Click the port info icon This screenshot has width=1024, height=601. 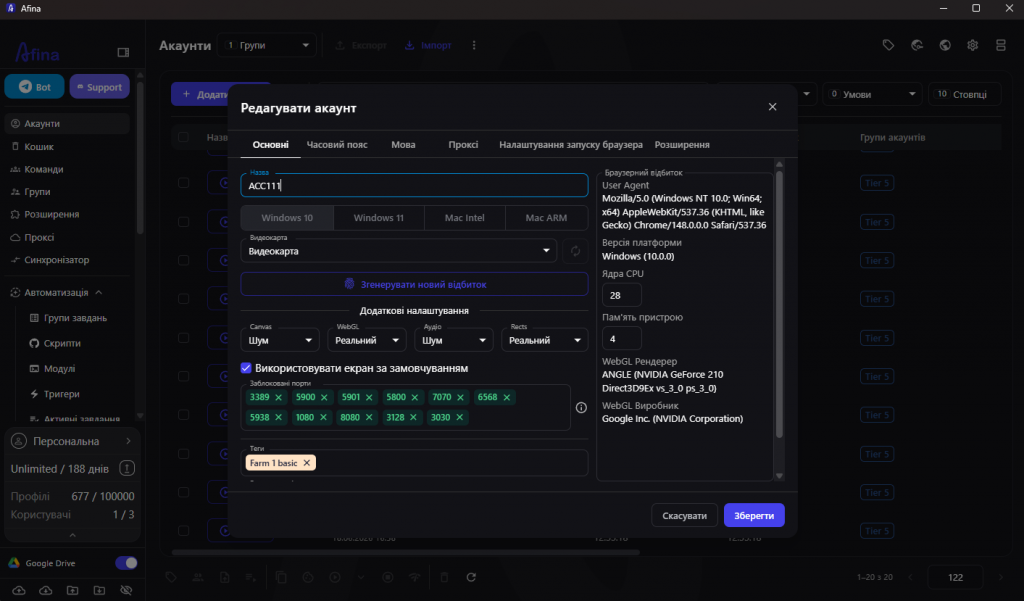581,408
